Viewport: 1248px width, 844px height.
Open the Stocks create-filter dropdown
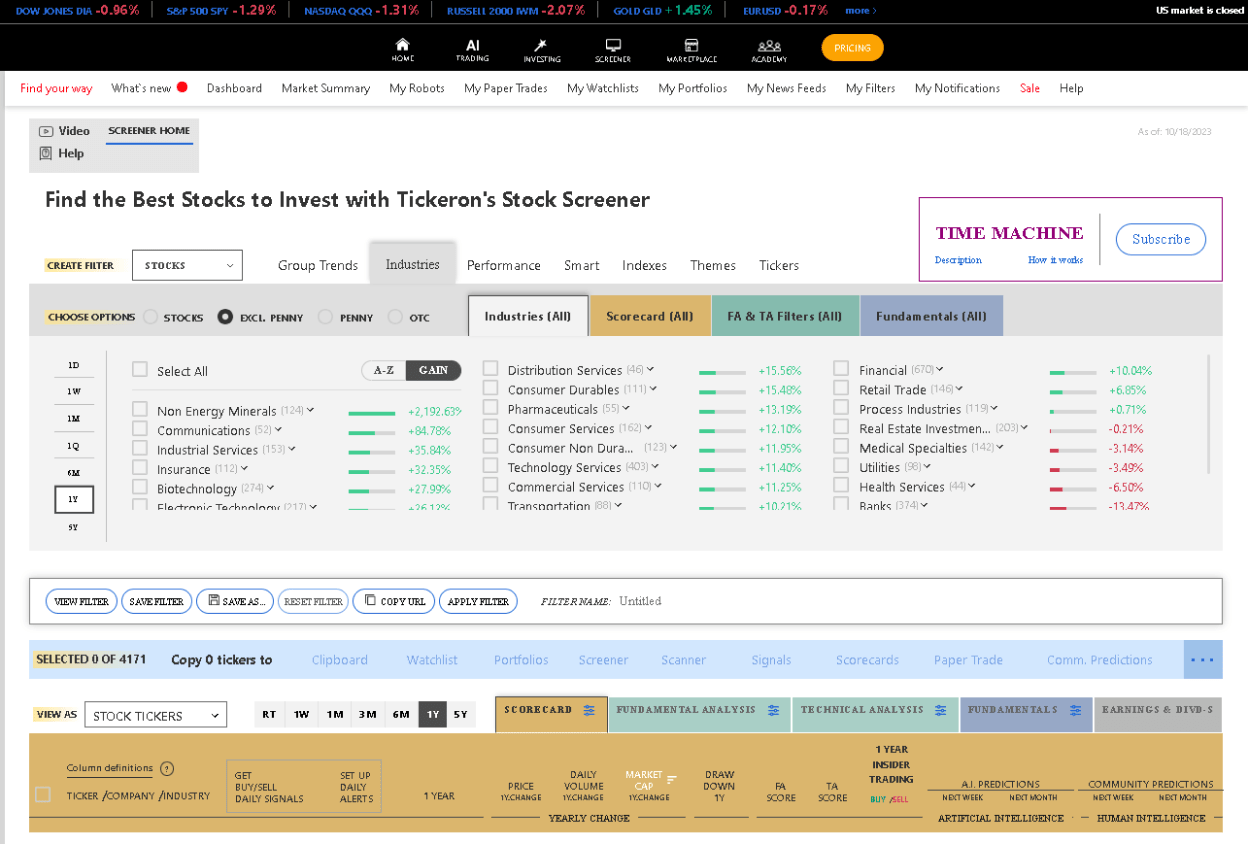pos(187,265)
